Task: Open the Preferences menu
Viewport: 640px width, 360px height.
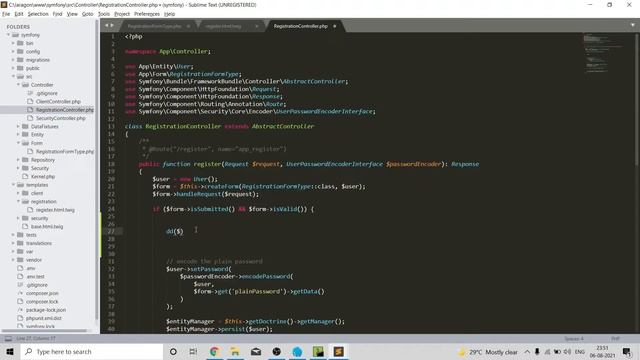Action: pyautogui.click(x=147, y=14)
